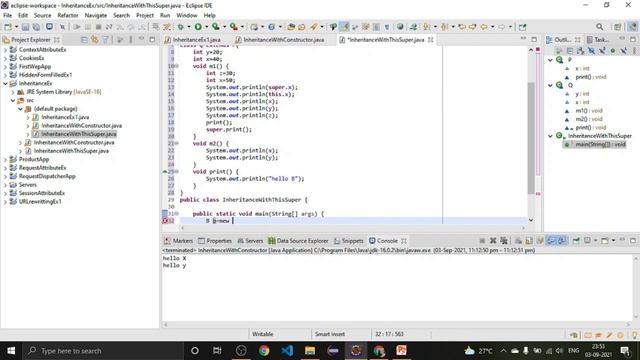Toggle Show Console on Standard Out change
This screenshot has width=640, height=360.
551,241
